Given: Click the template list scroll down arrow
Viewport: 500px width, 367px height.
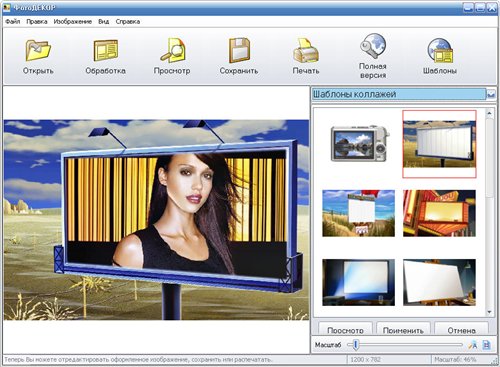Looking at the screenshot, I should [489, 312].
